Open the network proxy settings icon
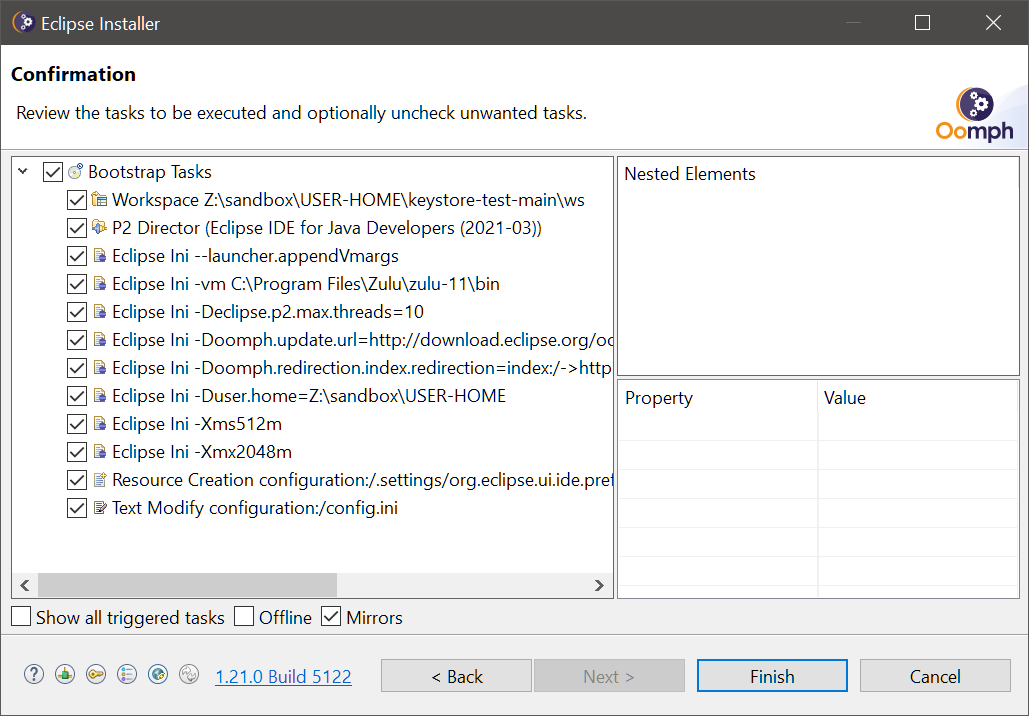Screen dimensions: 1029x716 click(x=65, y=675)
